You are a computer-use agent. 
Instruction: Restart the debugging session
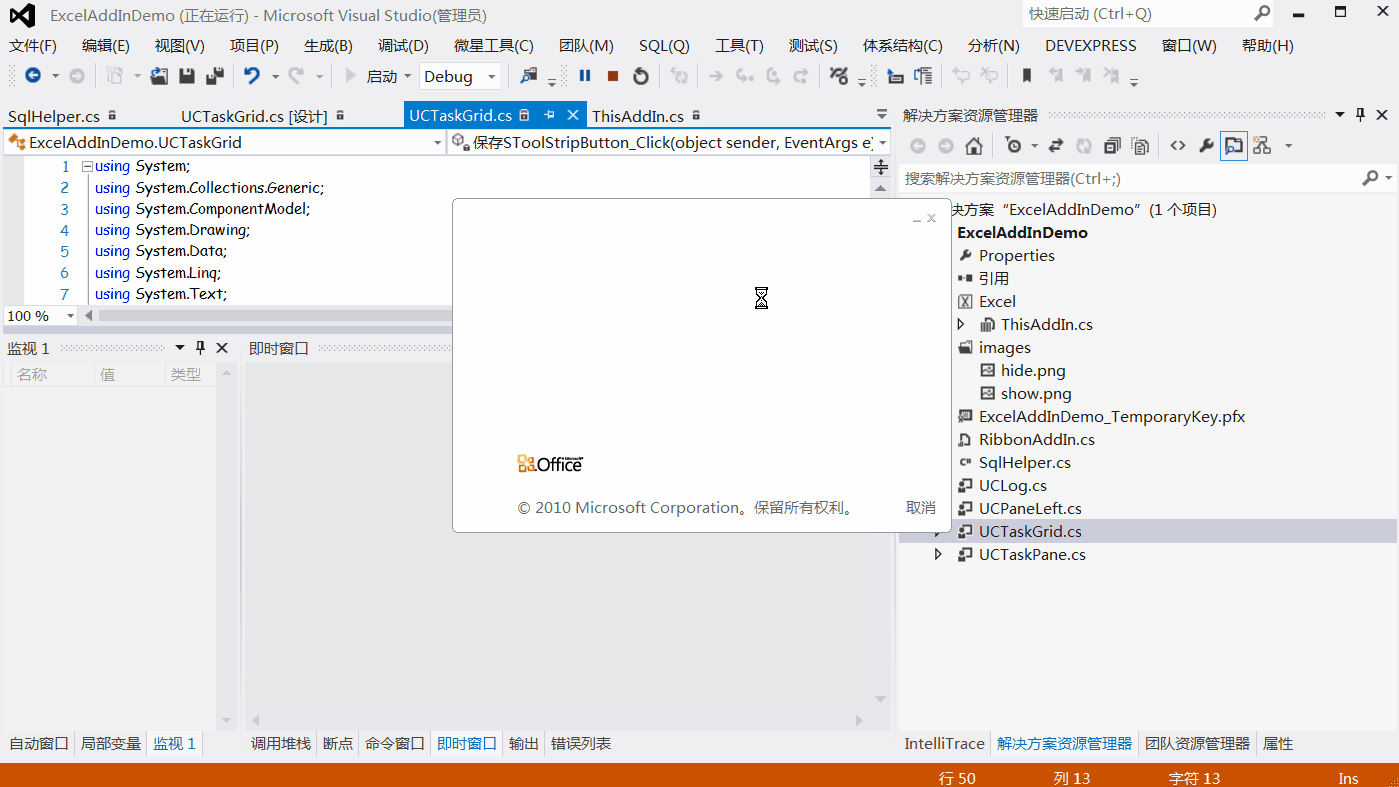click(x=641, y=76)
